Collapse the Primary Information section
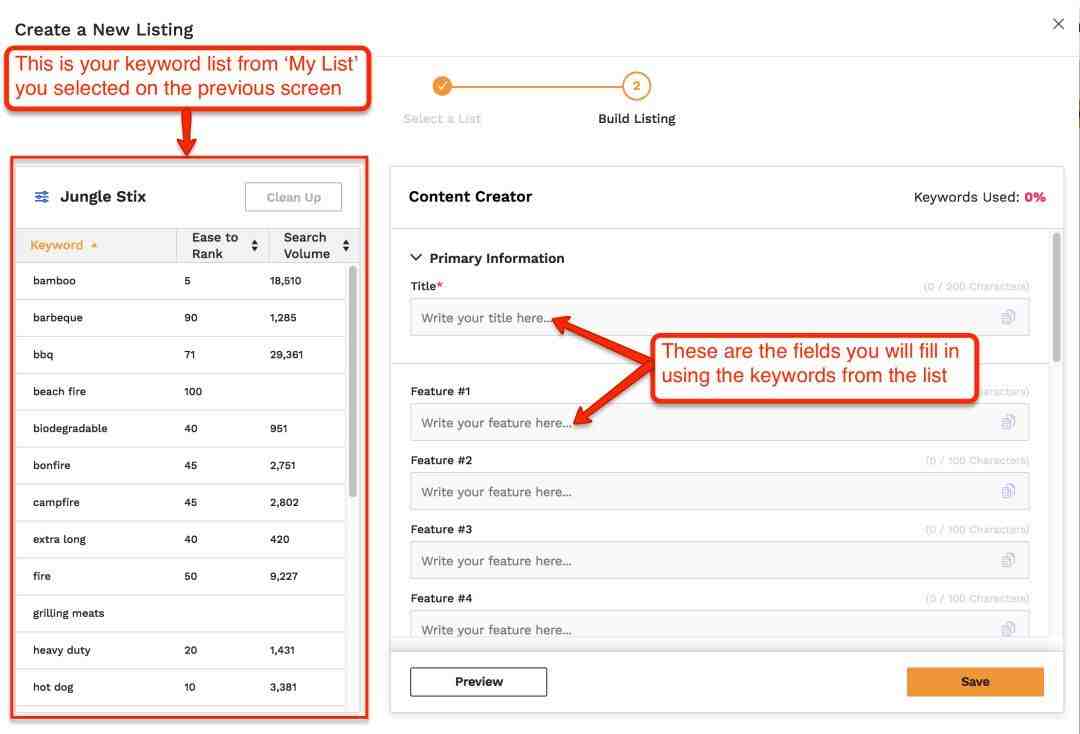The width and height of the screenshot is (1080, 734). [417, 258]
